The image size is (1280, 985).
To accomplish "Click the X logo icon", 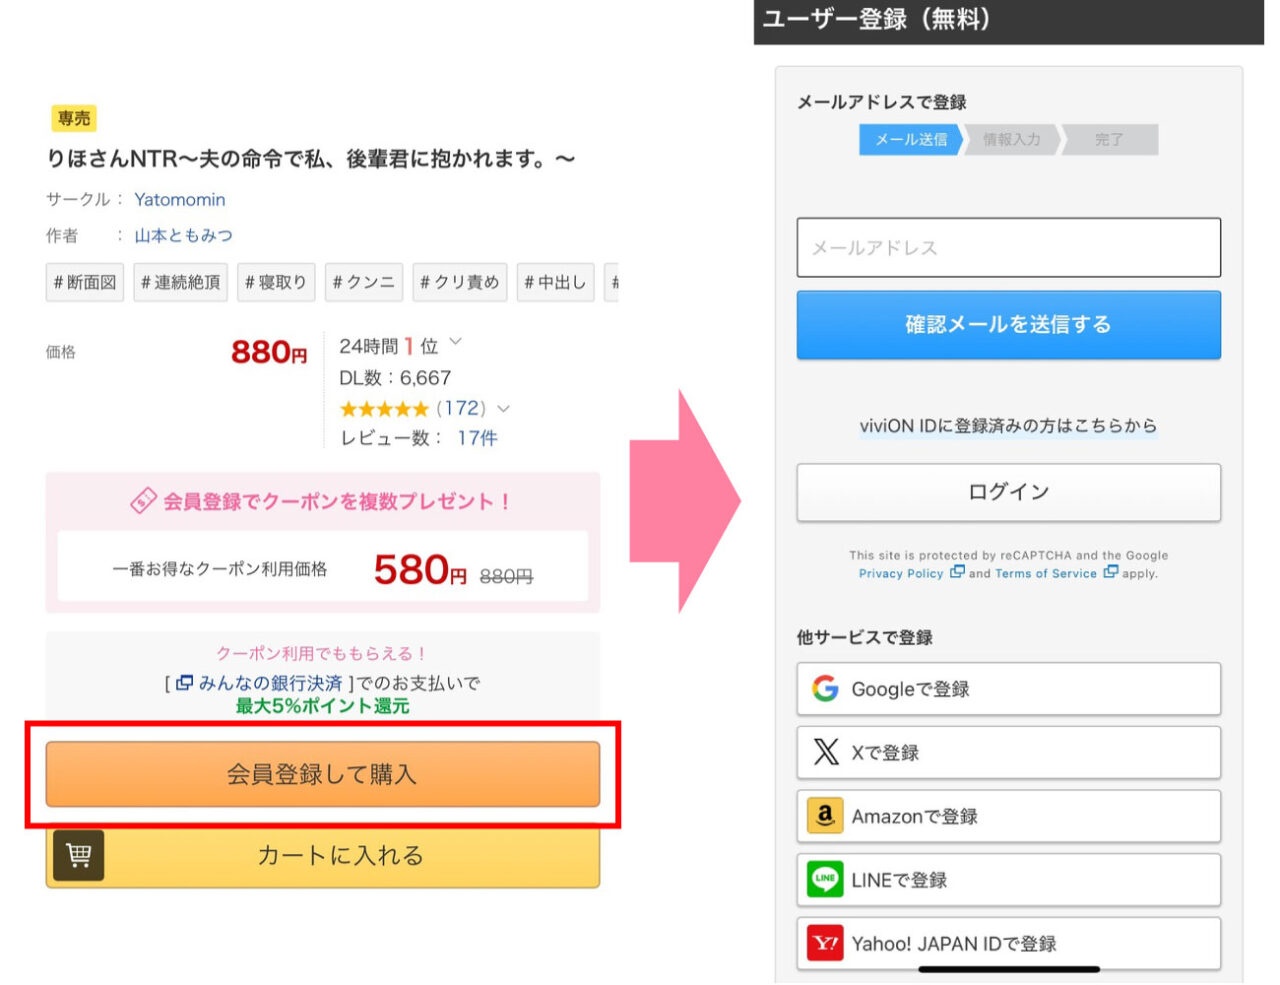I will [826, 752].
